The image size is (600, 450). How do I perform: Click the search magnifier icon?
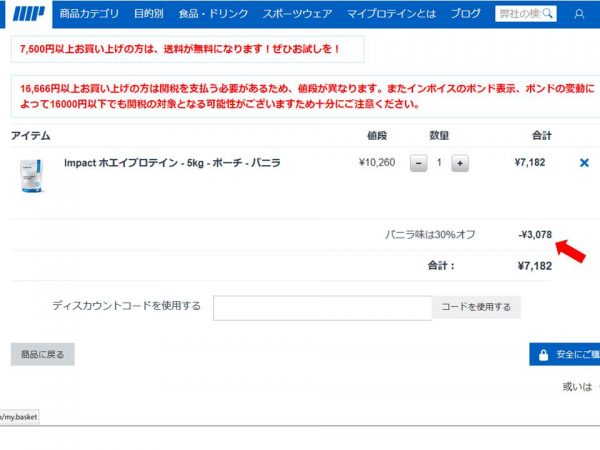548,14
